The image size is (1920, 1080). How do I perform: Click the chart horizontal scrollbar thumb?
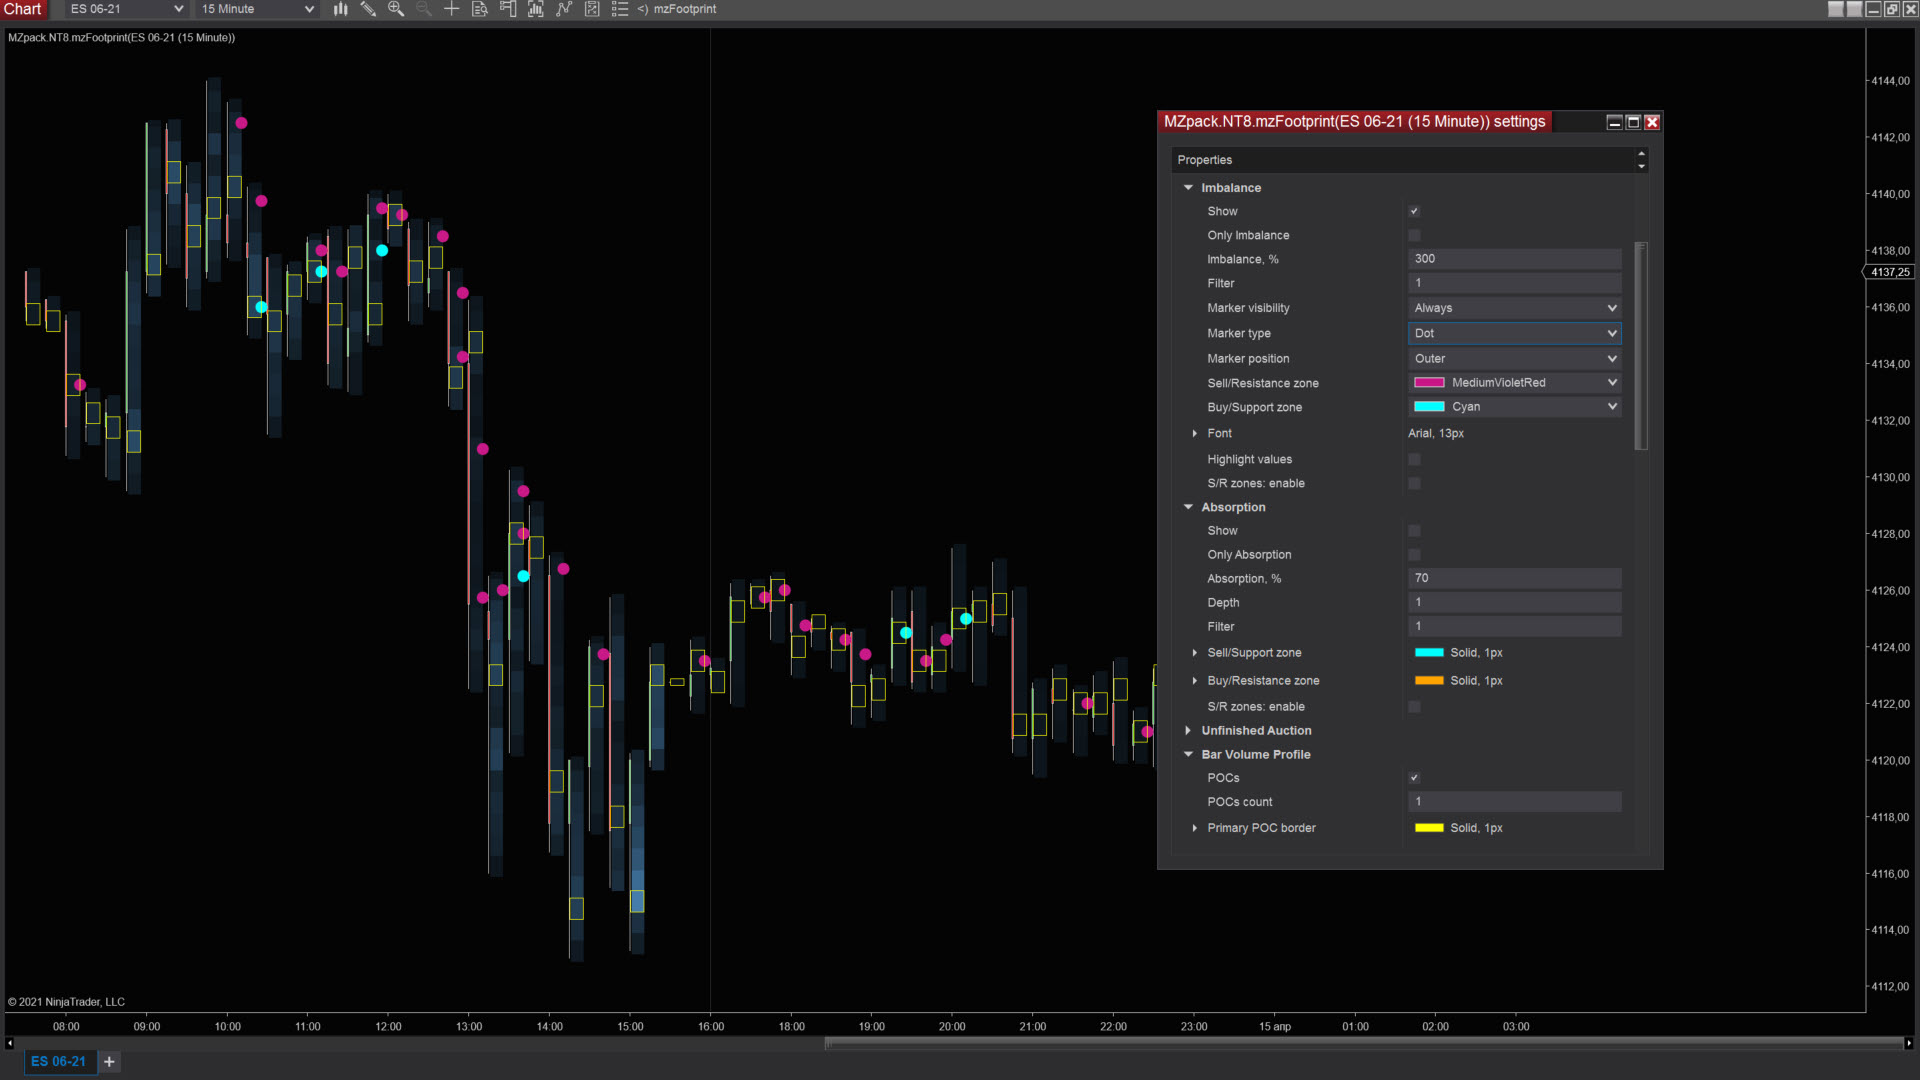1363,1043
